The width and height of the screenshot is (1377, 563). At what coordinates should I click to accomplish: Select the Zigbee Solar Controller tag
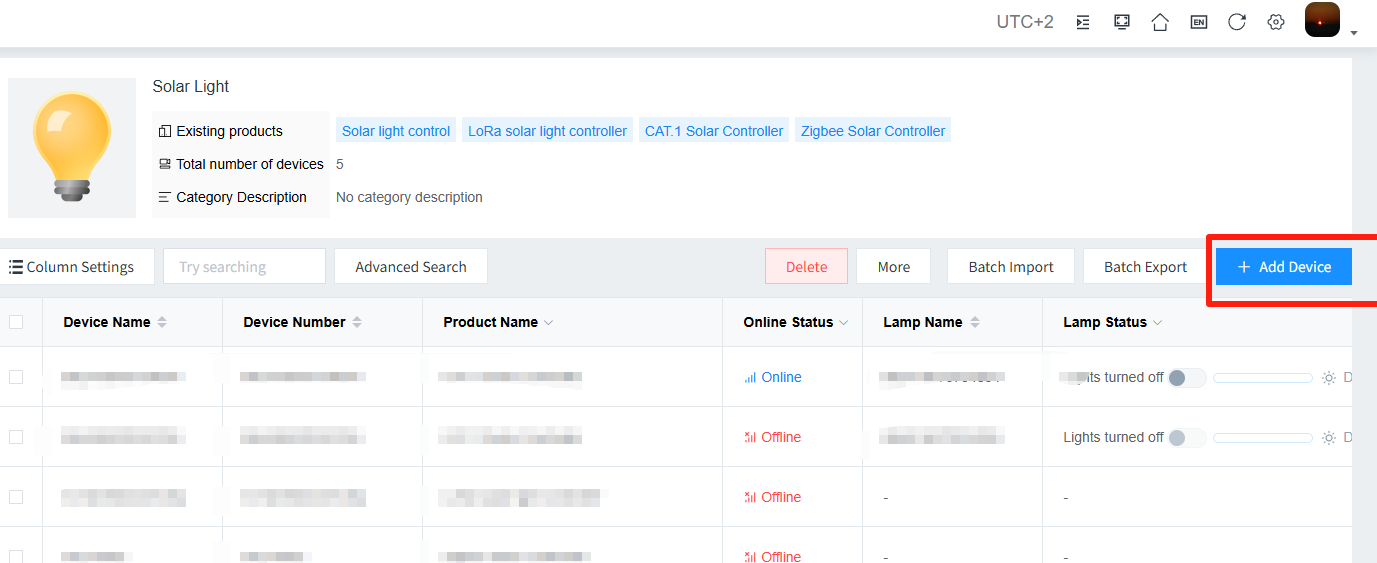coord(872,131)
